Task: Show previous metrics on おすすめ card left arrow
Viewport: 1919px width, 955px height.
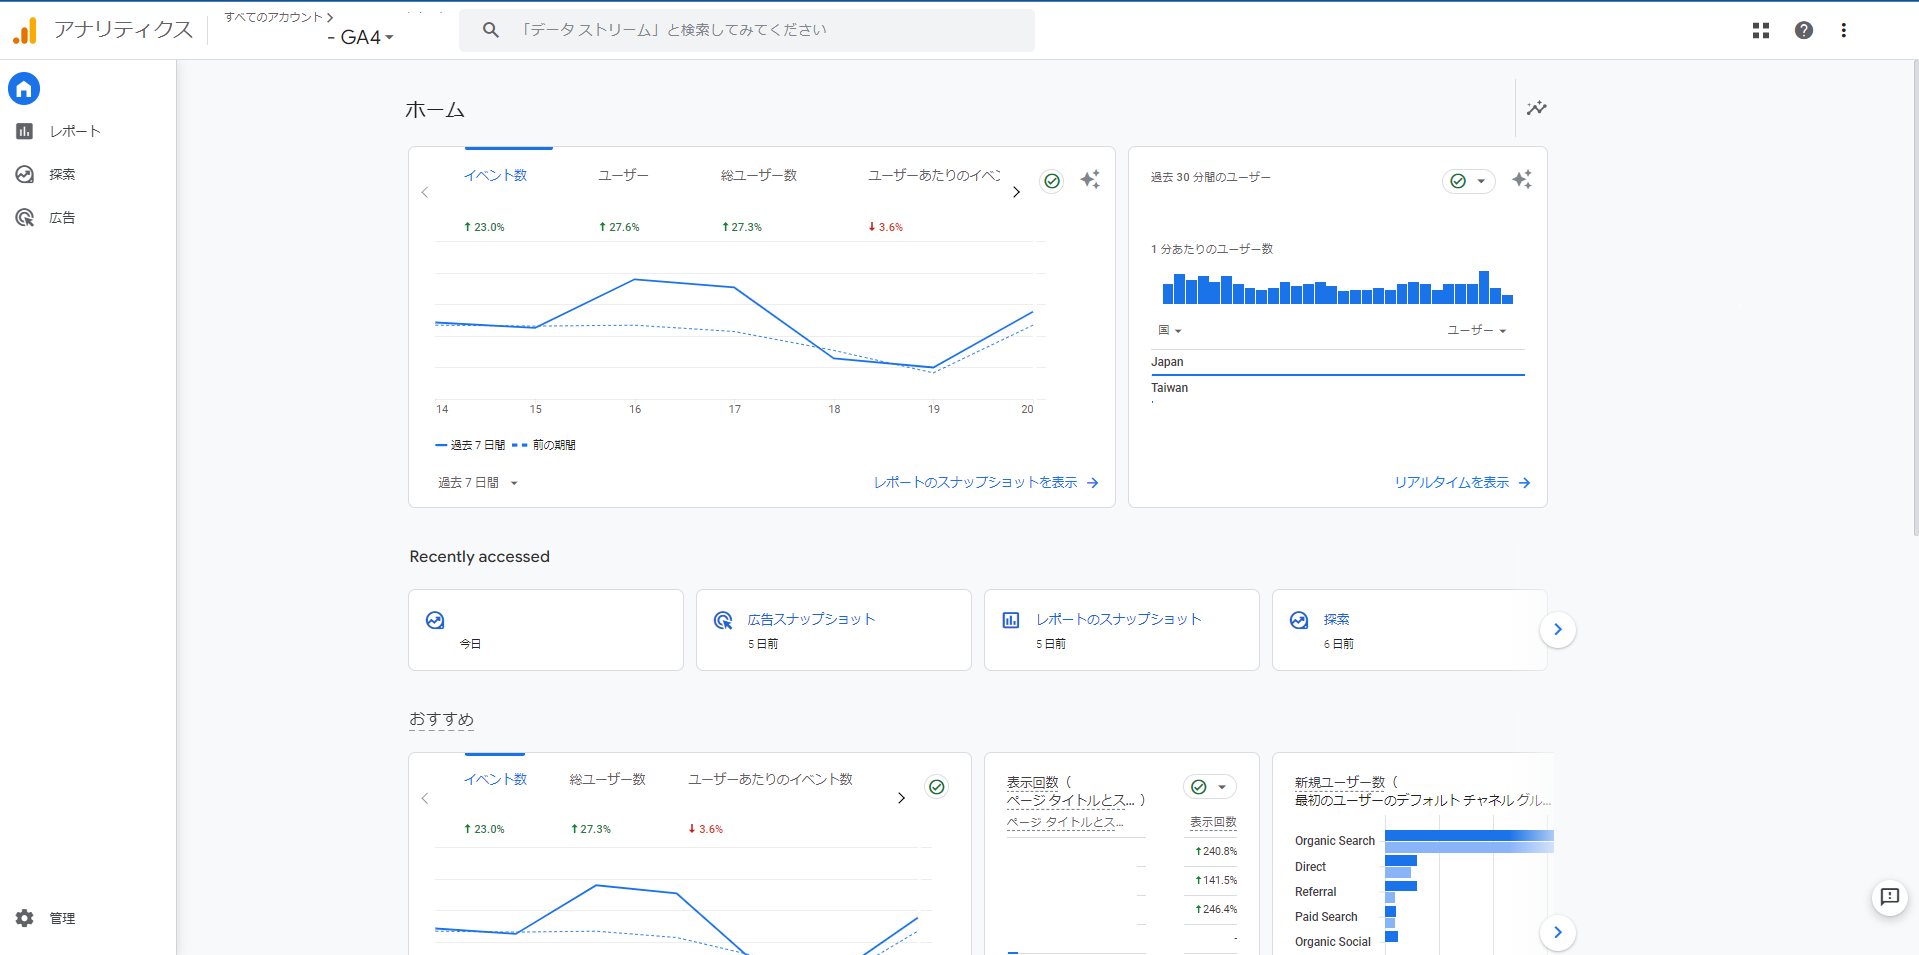Action: pyautogui.click(x=425, y=798)
